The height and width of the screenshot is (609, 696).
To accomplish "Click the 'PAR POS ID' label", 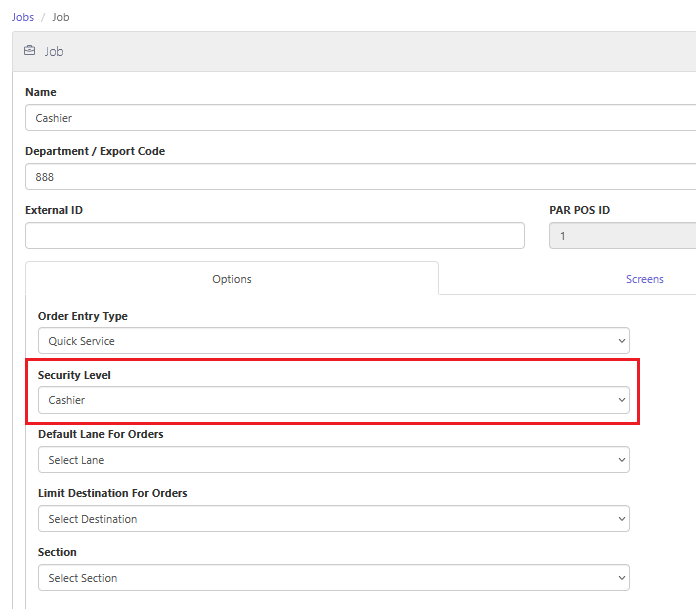I will click(x=579, y=210).
